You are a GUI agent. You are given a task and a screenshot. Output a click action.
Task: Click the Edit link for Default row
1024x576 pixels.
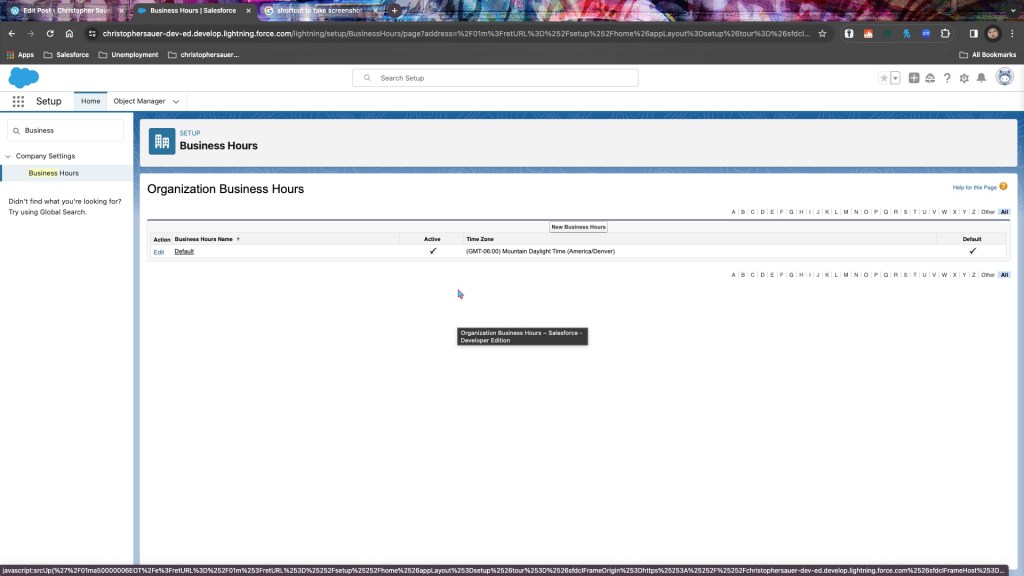tap(159, 252)
